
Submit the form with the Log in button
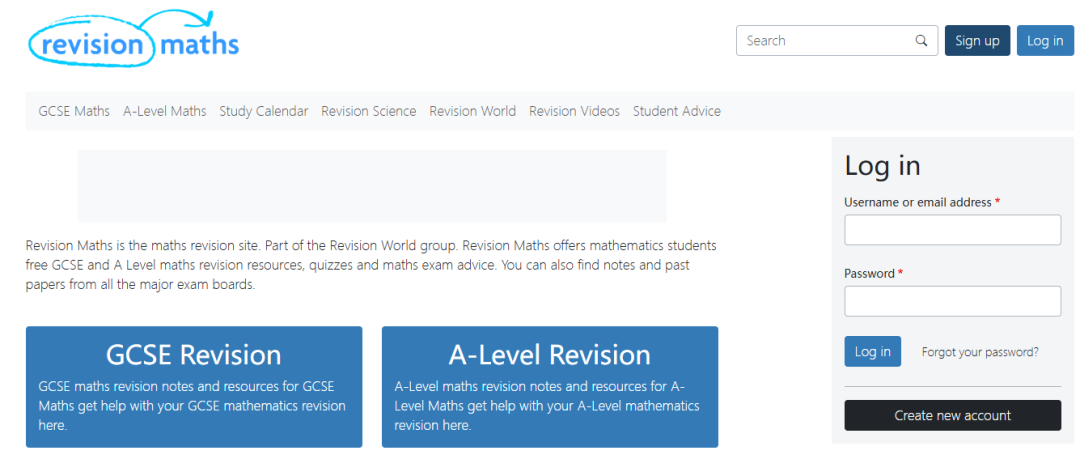872,352
